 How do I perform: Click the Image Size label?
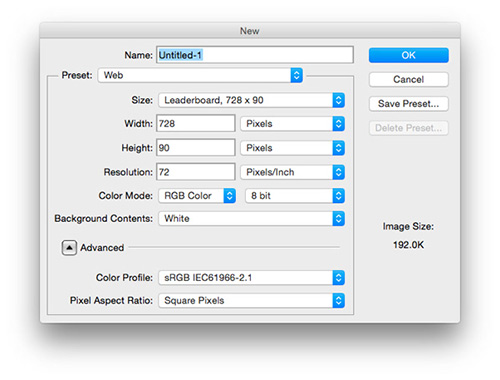408,227
